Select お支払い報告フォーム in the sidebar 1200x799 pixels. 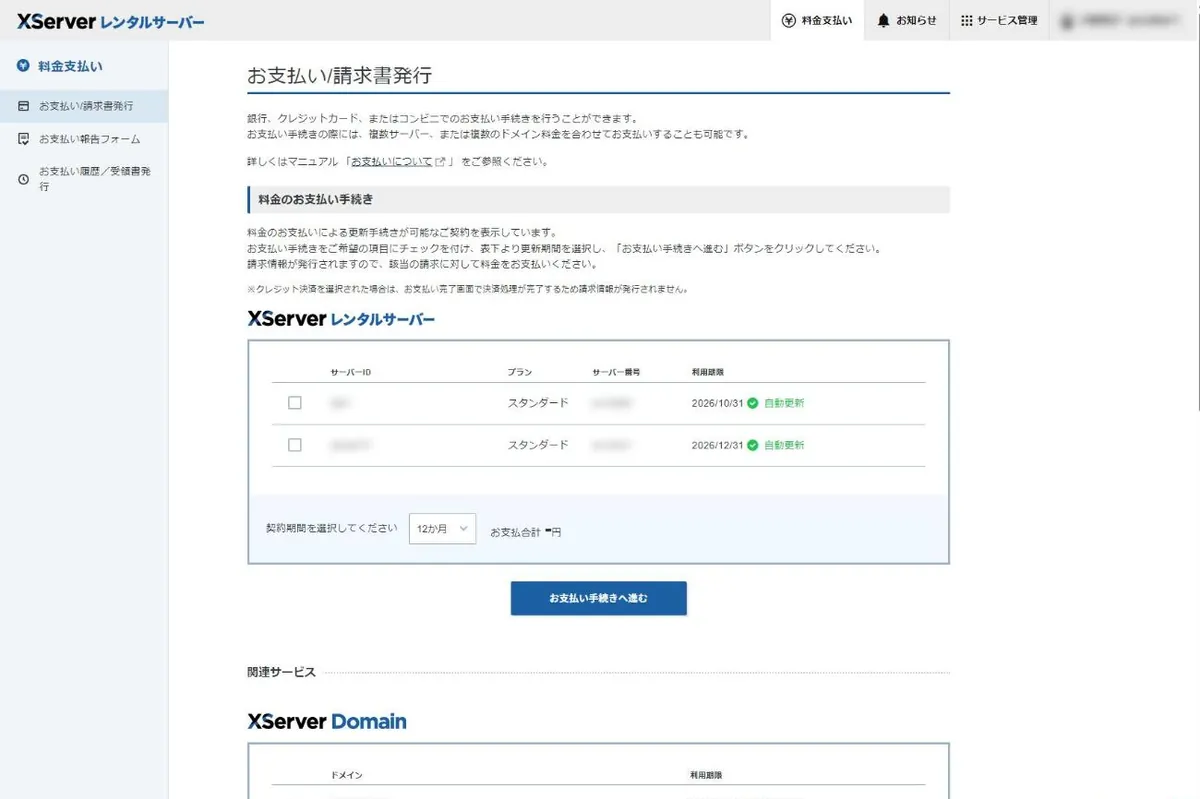click(84, 139)
